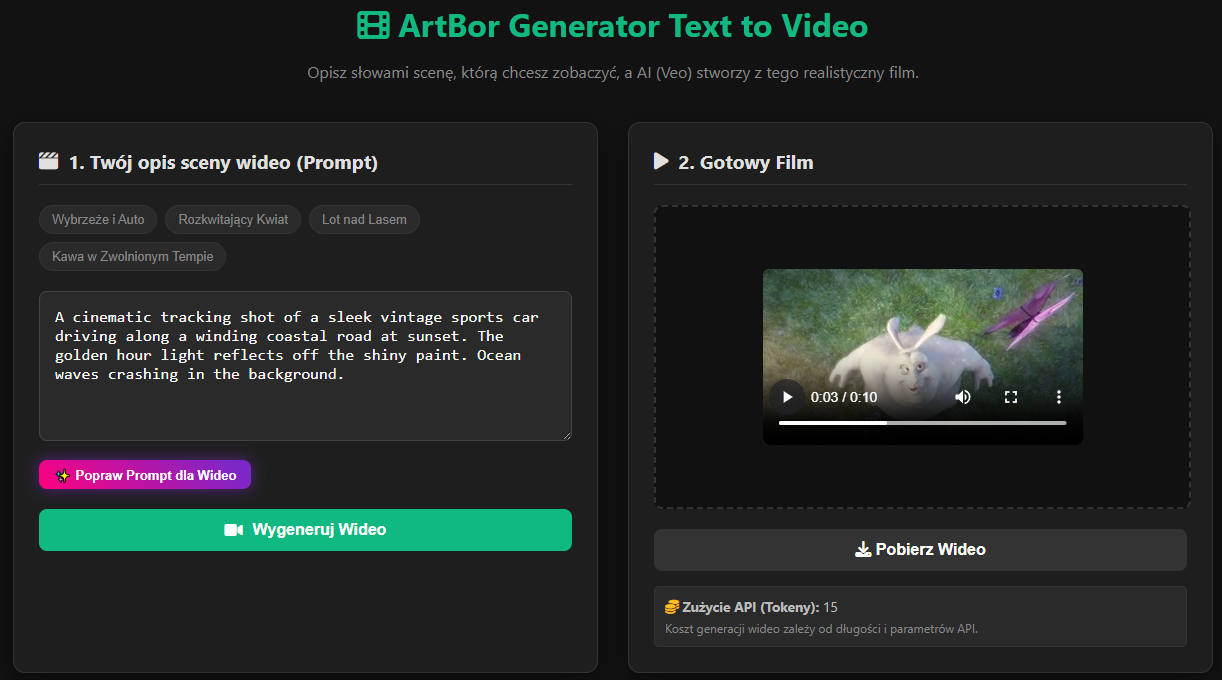Pick the Lot nad Lasem preset
Screen dimensions: 1222x680
364,219
